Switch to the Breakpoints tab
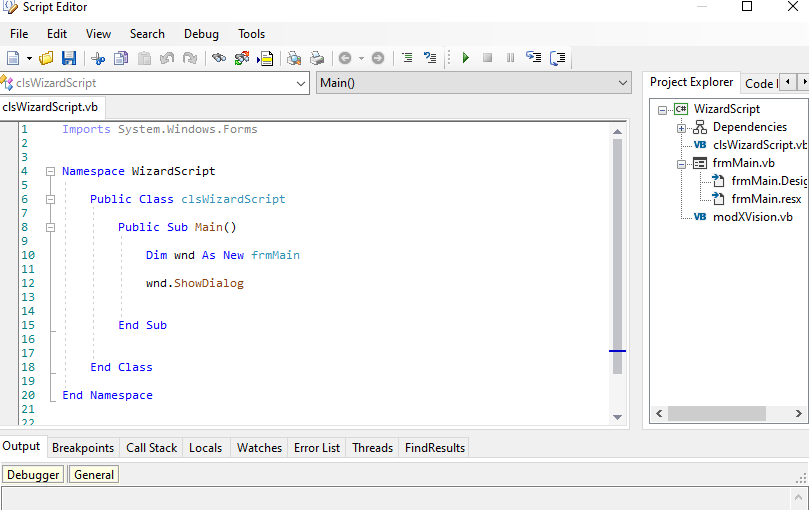The height and width of the screenshot is (510, 809). (x=83, y=448)
